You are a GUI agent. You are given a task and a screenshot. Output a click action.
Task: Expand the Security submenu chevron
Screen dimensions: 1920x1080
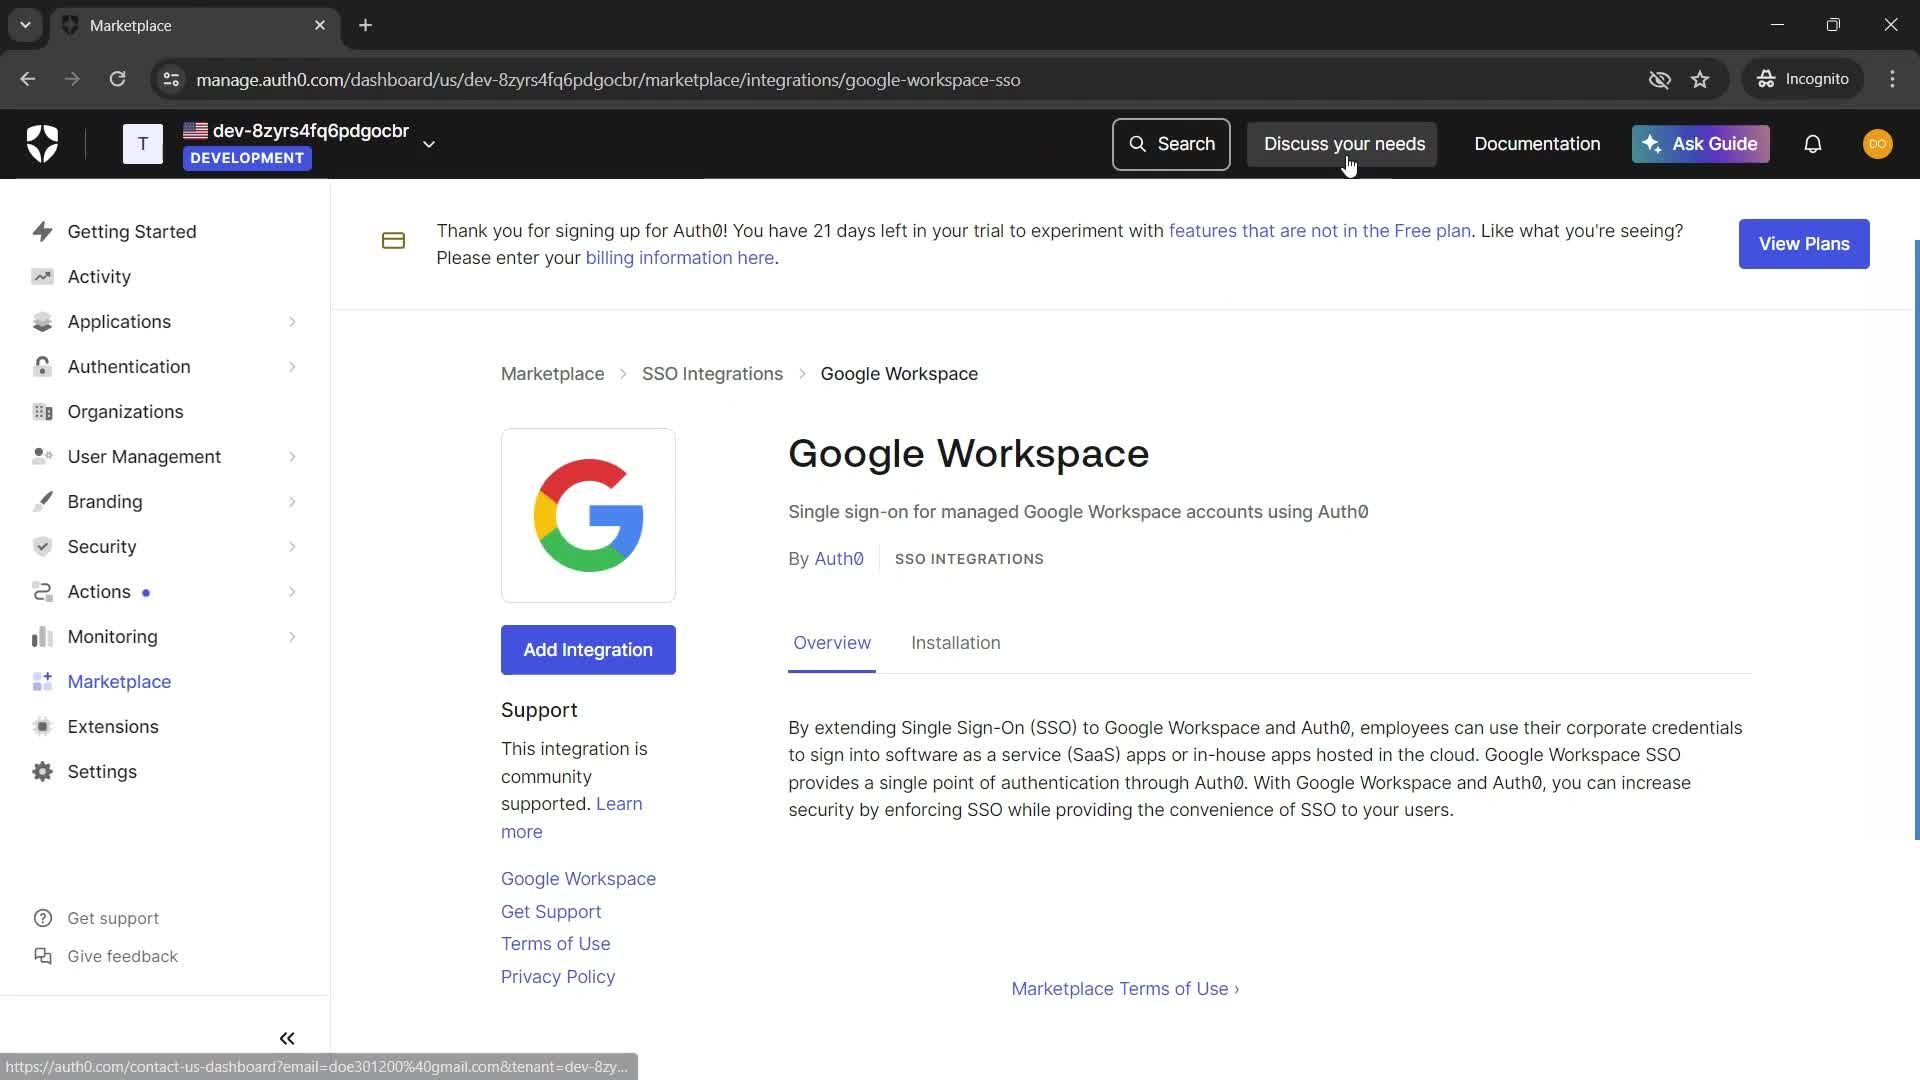pyautogui.click(x=292, y=547)
